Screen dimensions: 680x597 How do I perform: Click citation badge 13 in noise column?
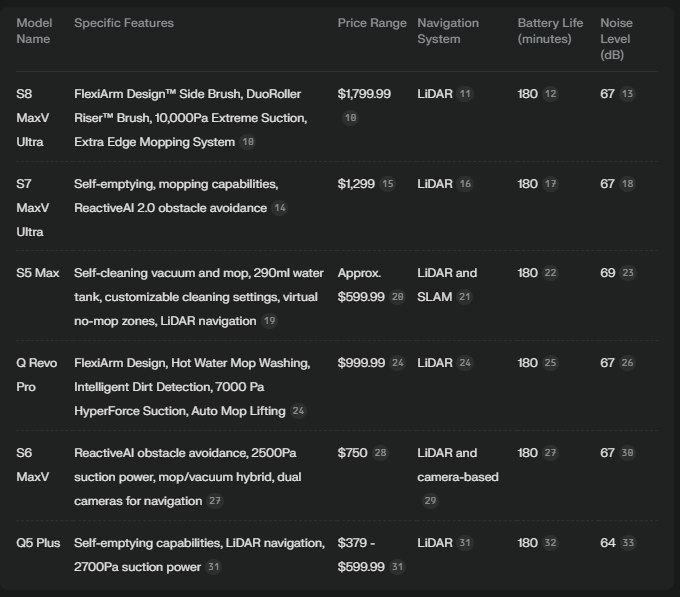point(628,94)
